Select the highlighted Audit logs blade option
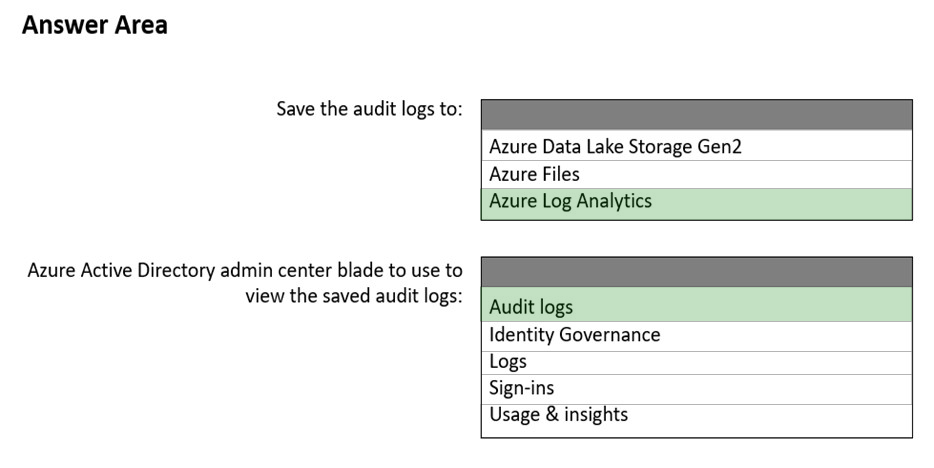This screenshot has height=468, width=934. point(696,305)
